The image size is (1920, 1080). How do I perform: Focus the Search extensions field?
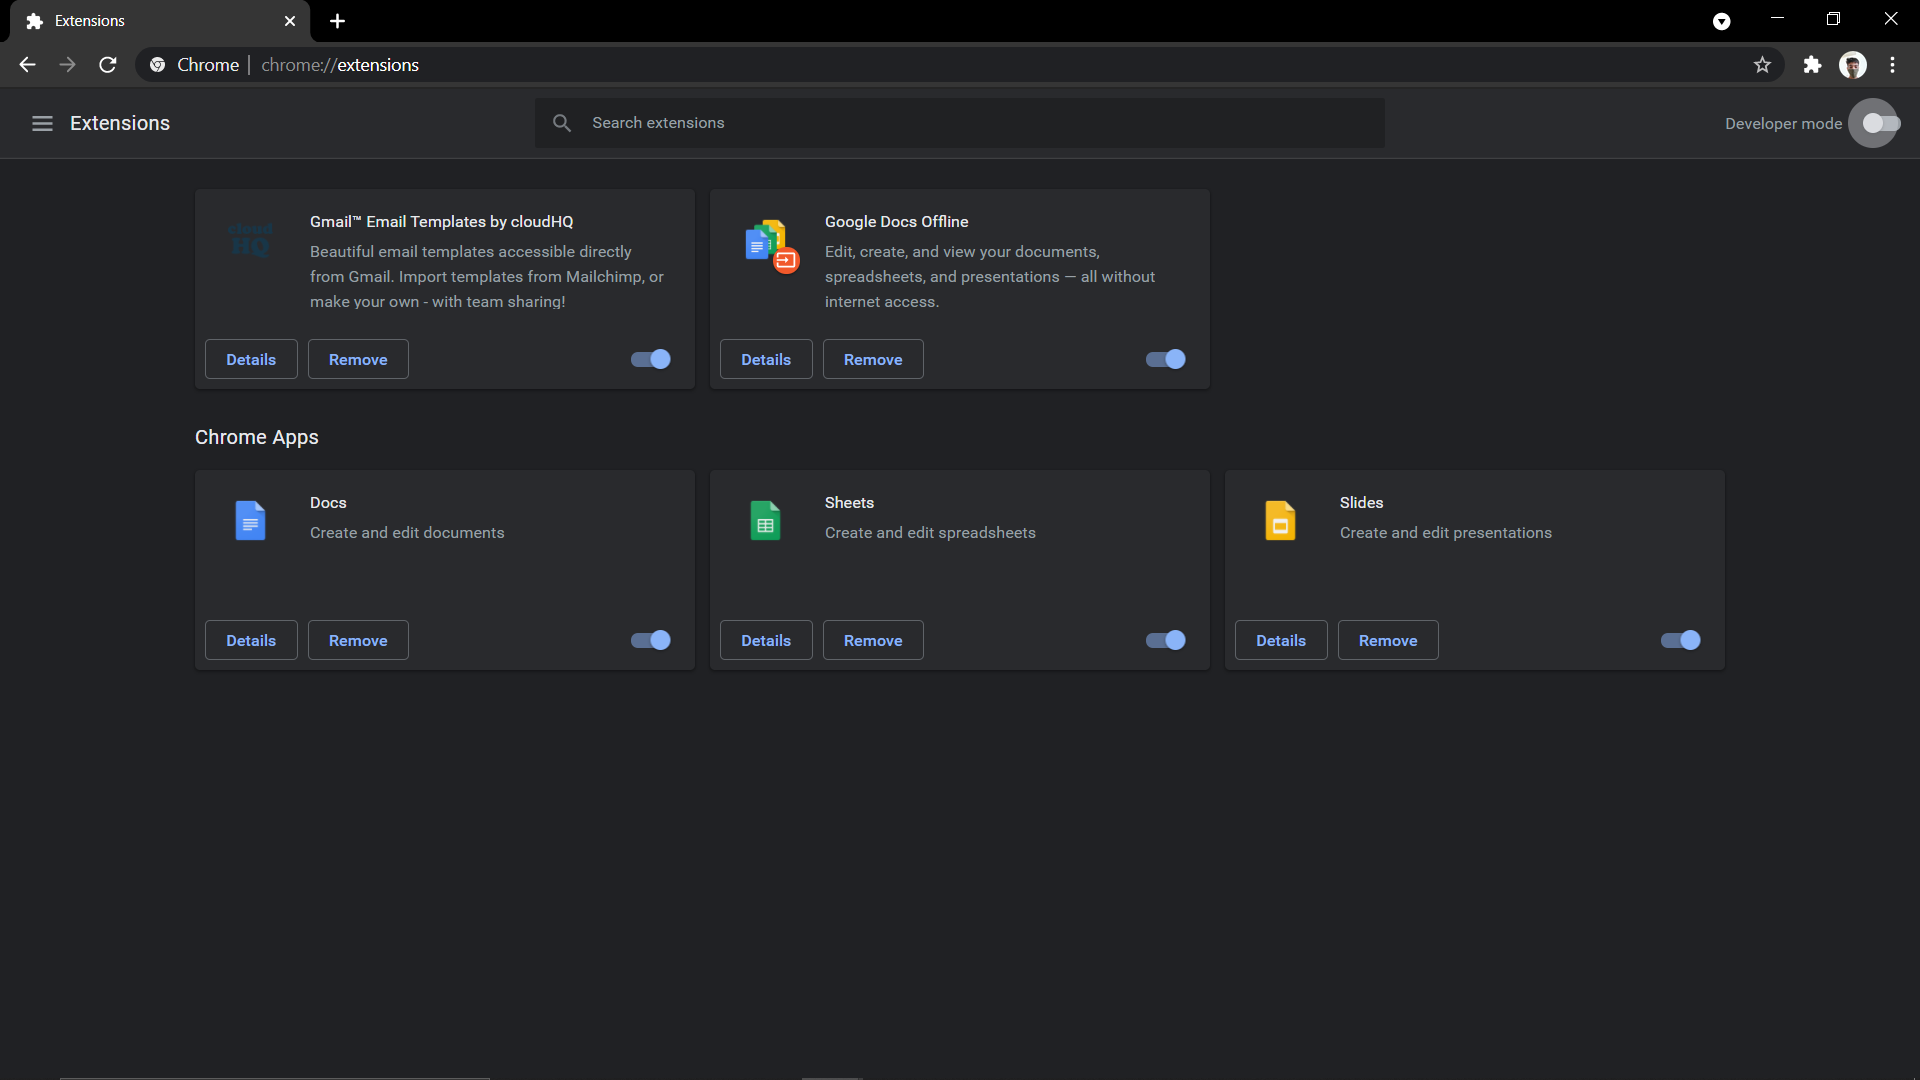click(960, 123)
